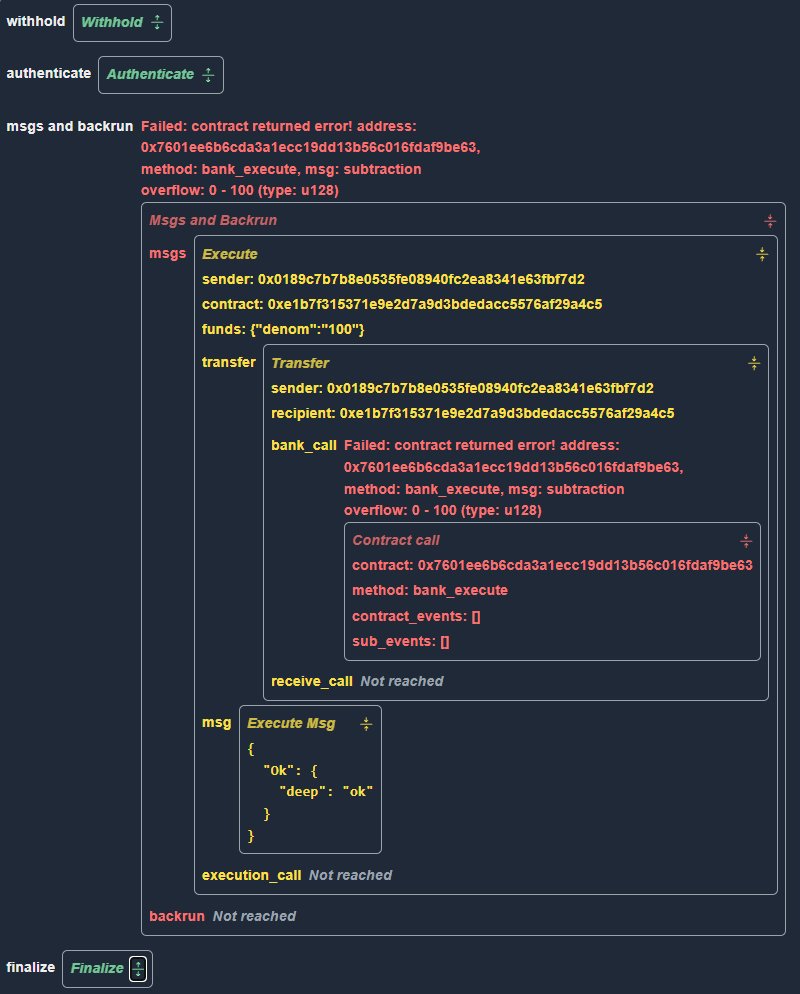Click the bank_call field label
800x994 pixels.
tap(304, 446)
